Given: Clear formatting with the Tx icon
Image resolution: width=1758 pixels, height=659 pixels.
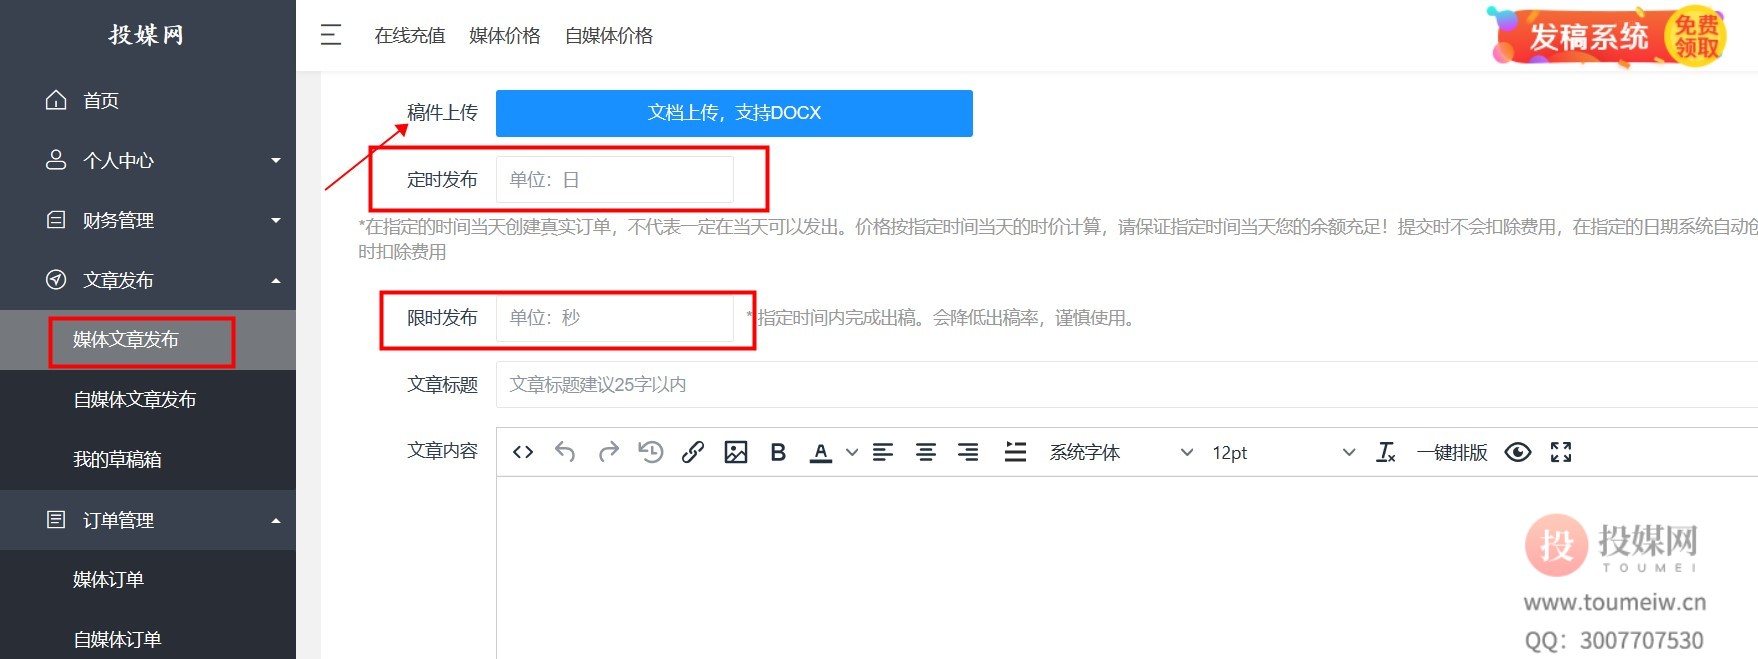Looking at the screenshot, I should tap(1385, 453).
